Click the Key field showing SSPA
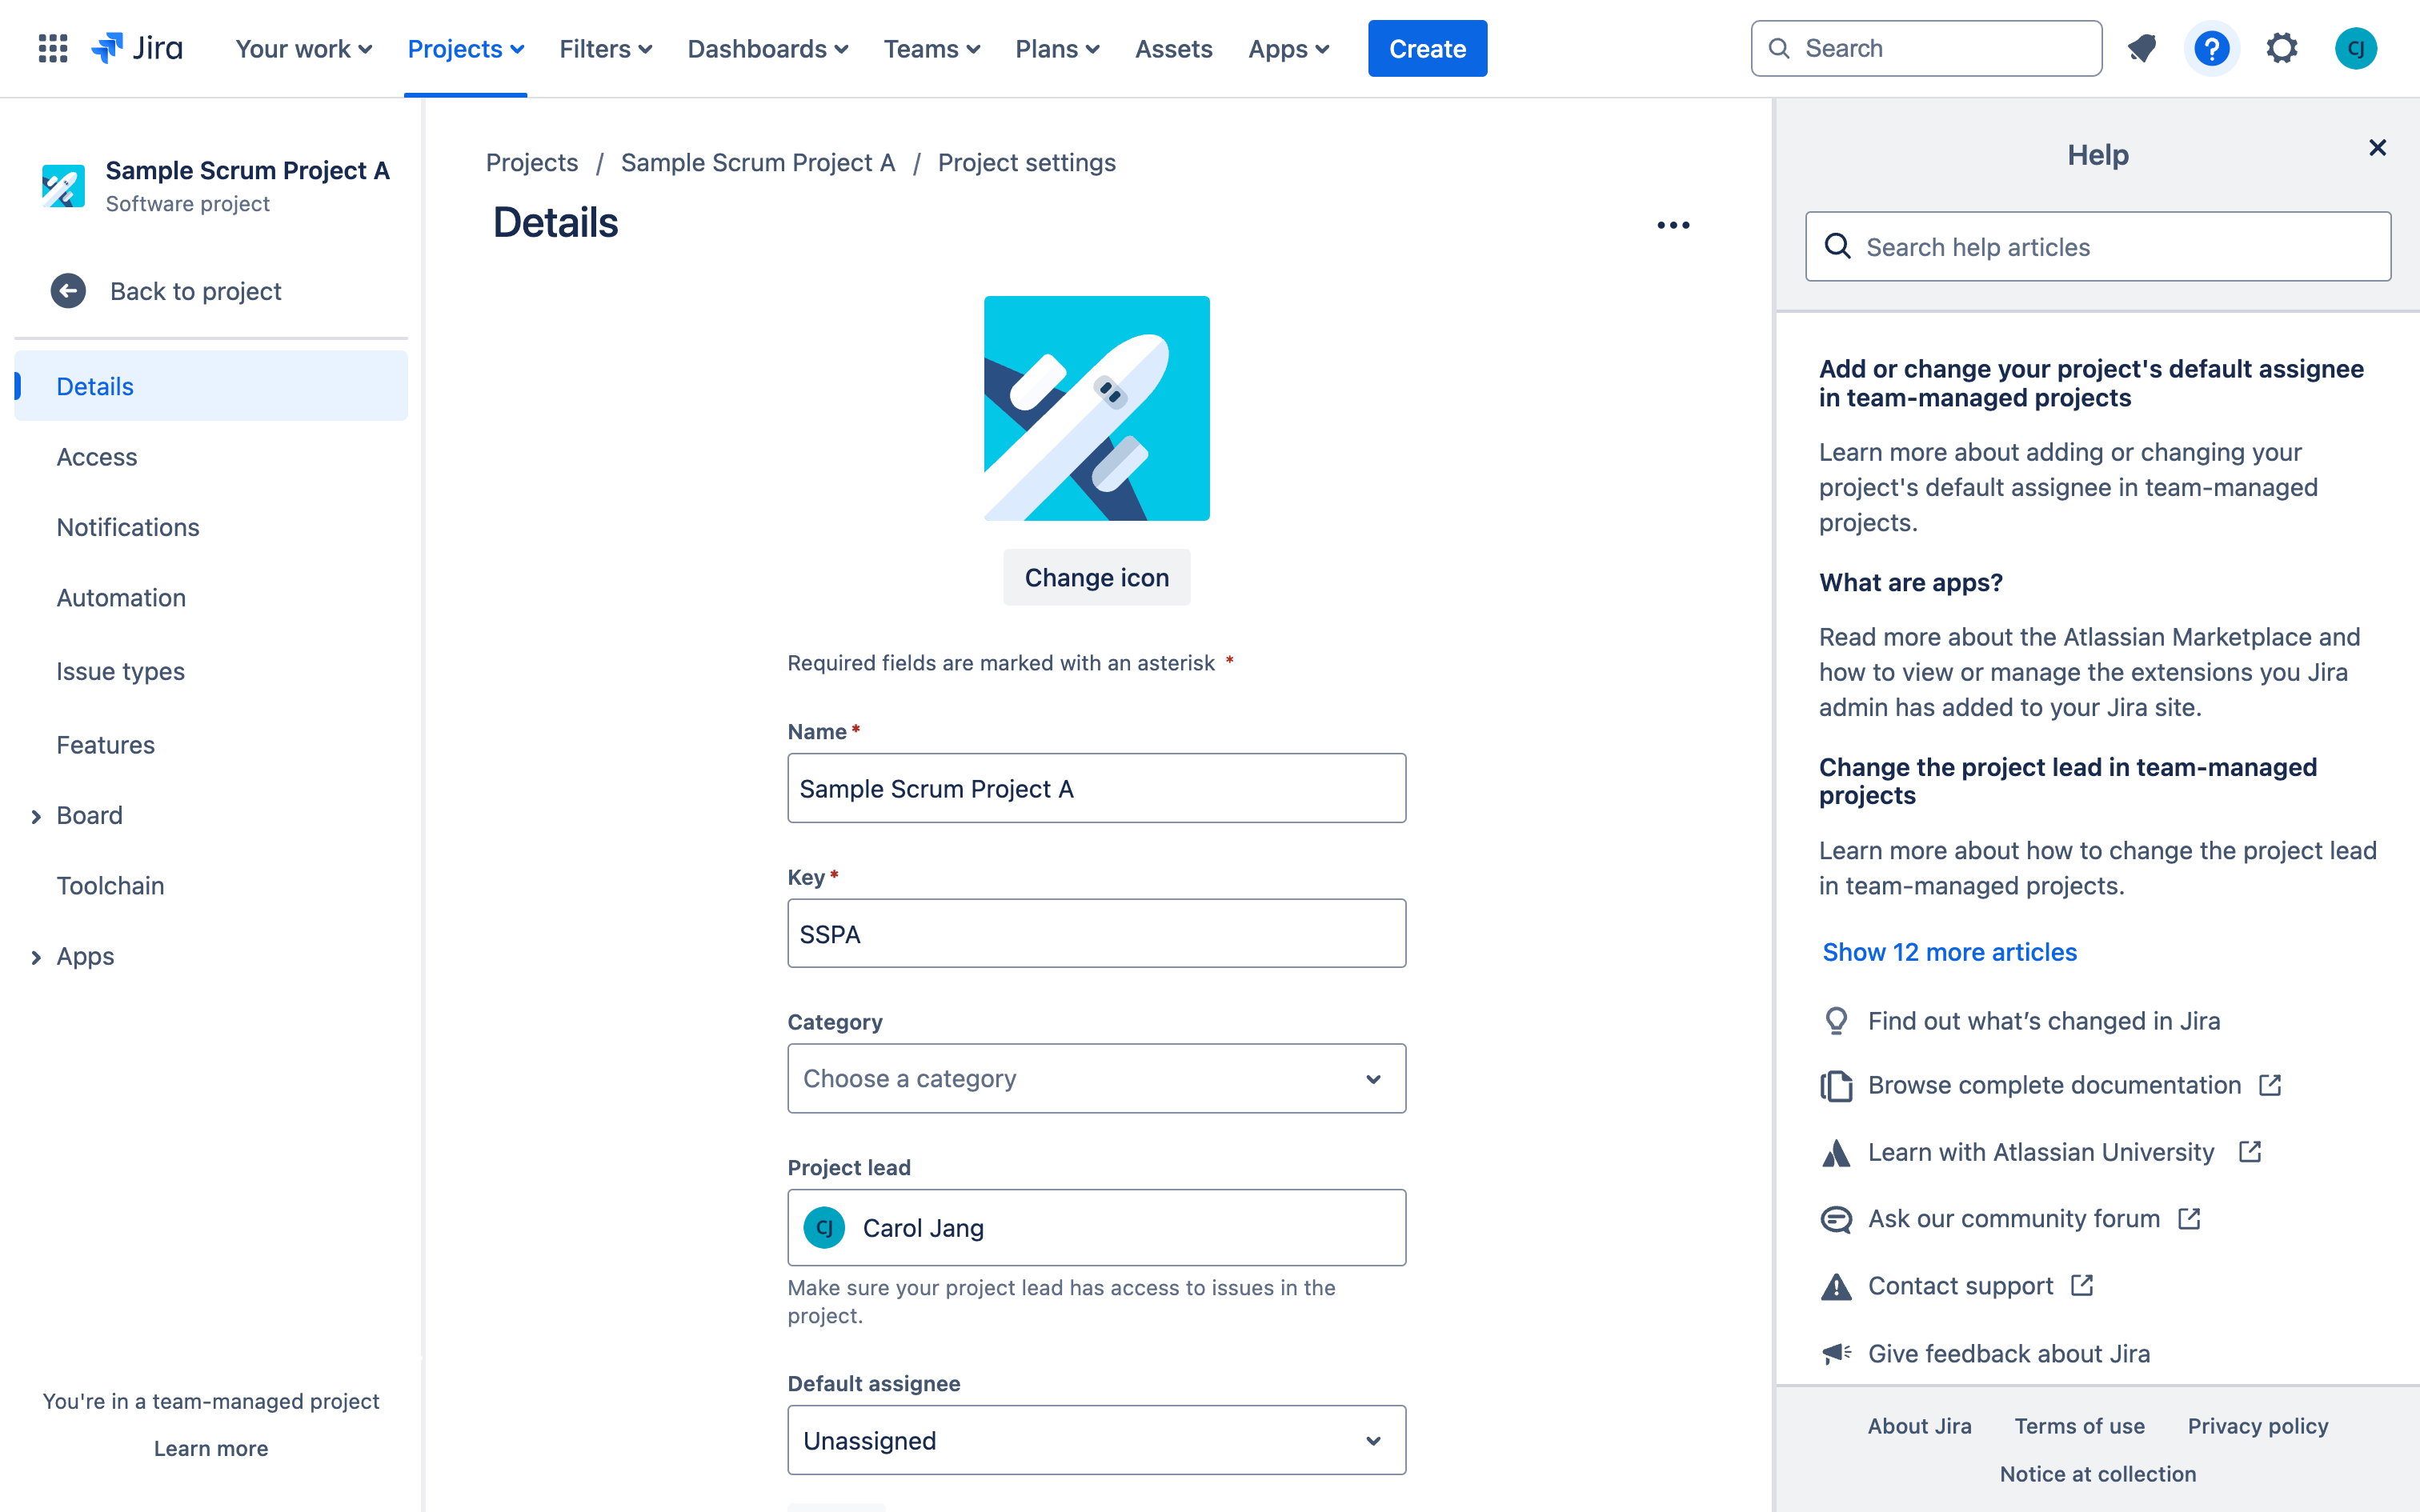Screen dimensions: 2420x1512 [x=1096, y=934]
